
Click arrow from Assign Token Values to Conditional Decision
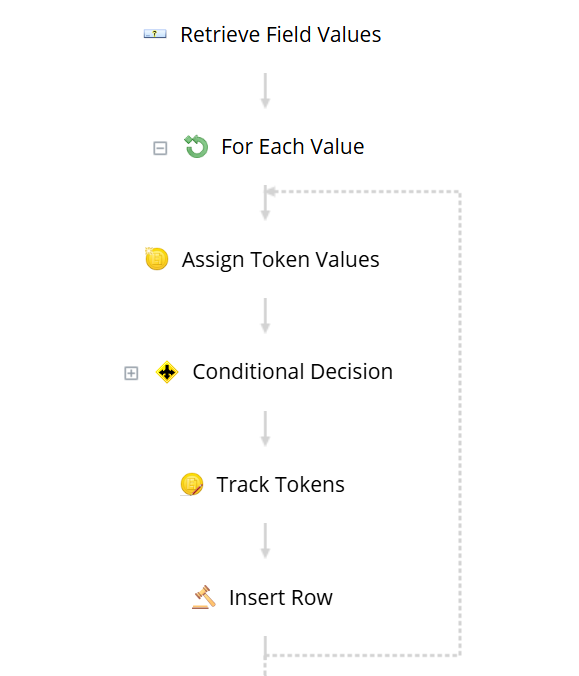(x=266, y=316)
